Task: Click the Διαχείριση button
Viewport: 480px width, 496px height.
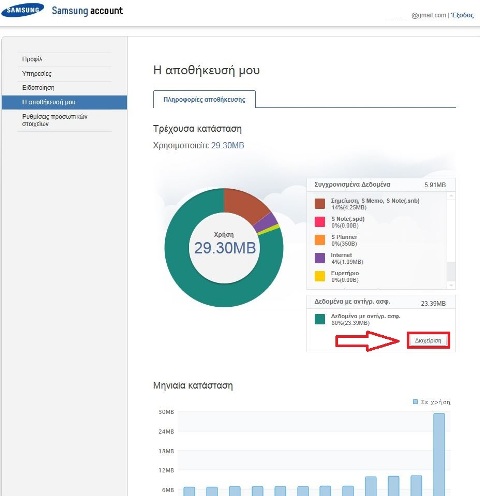Action: coord(428,341)
